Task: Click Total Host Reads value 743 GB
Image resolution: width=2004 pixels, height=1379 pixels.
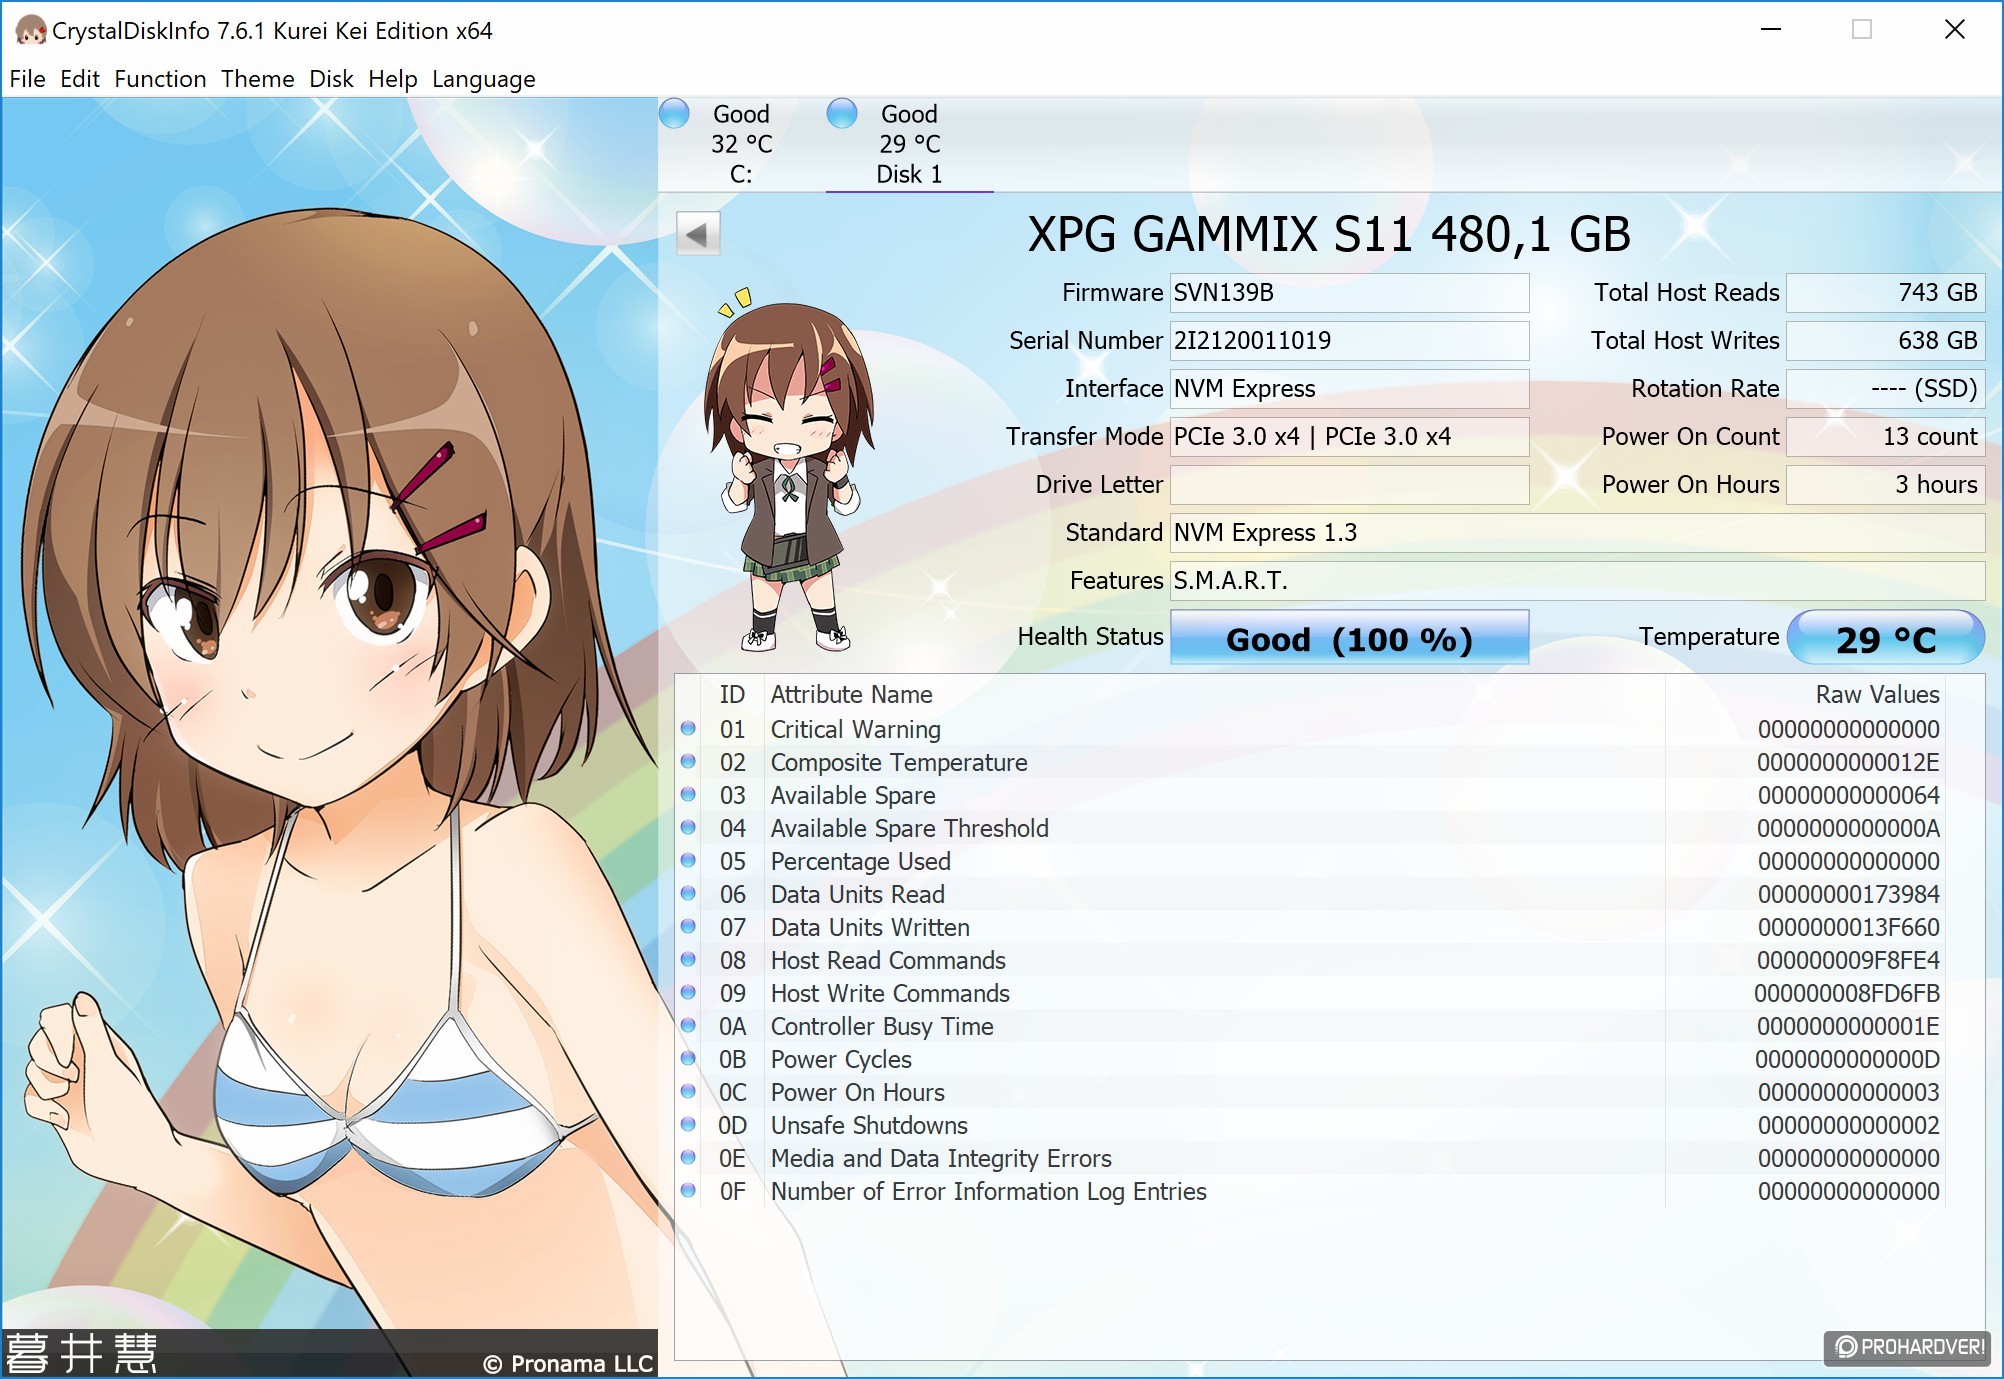Action: click(1885, 293)
